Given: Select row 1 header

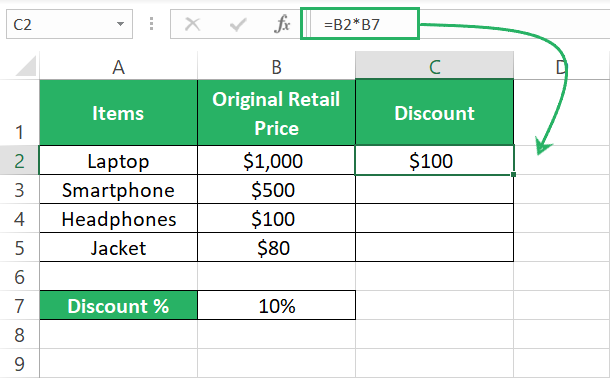Looking at the screenshot, I should [x=19, y=113].
